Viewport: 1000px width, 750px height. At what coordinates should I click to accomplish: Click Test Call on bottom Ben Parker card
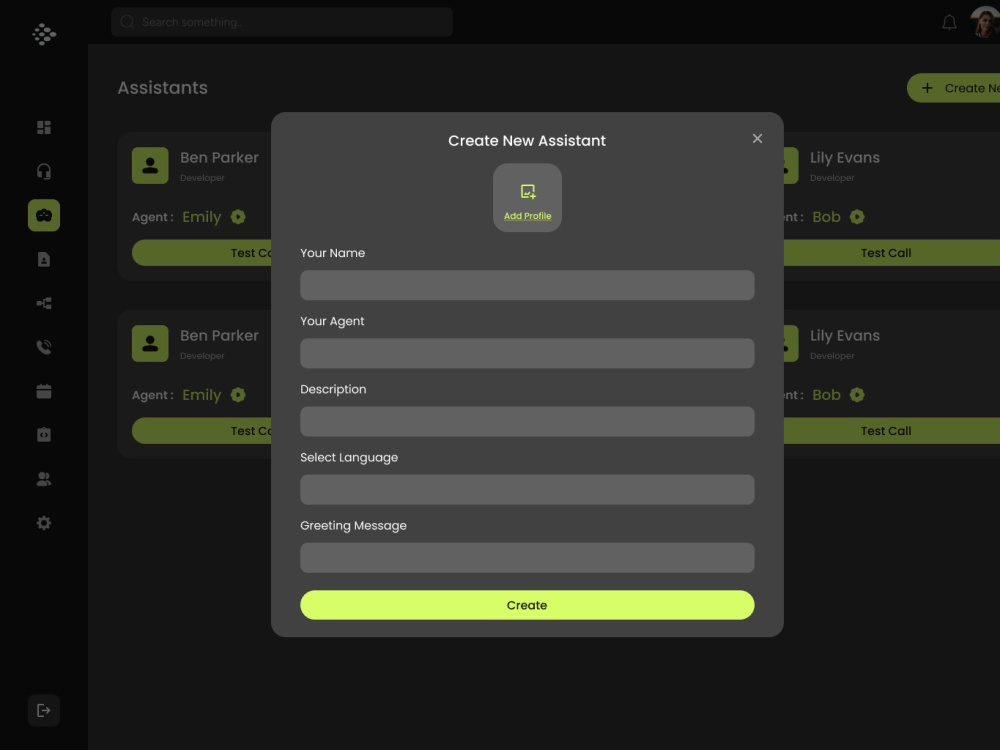click(x=202, y=431)
